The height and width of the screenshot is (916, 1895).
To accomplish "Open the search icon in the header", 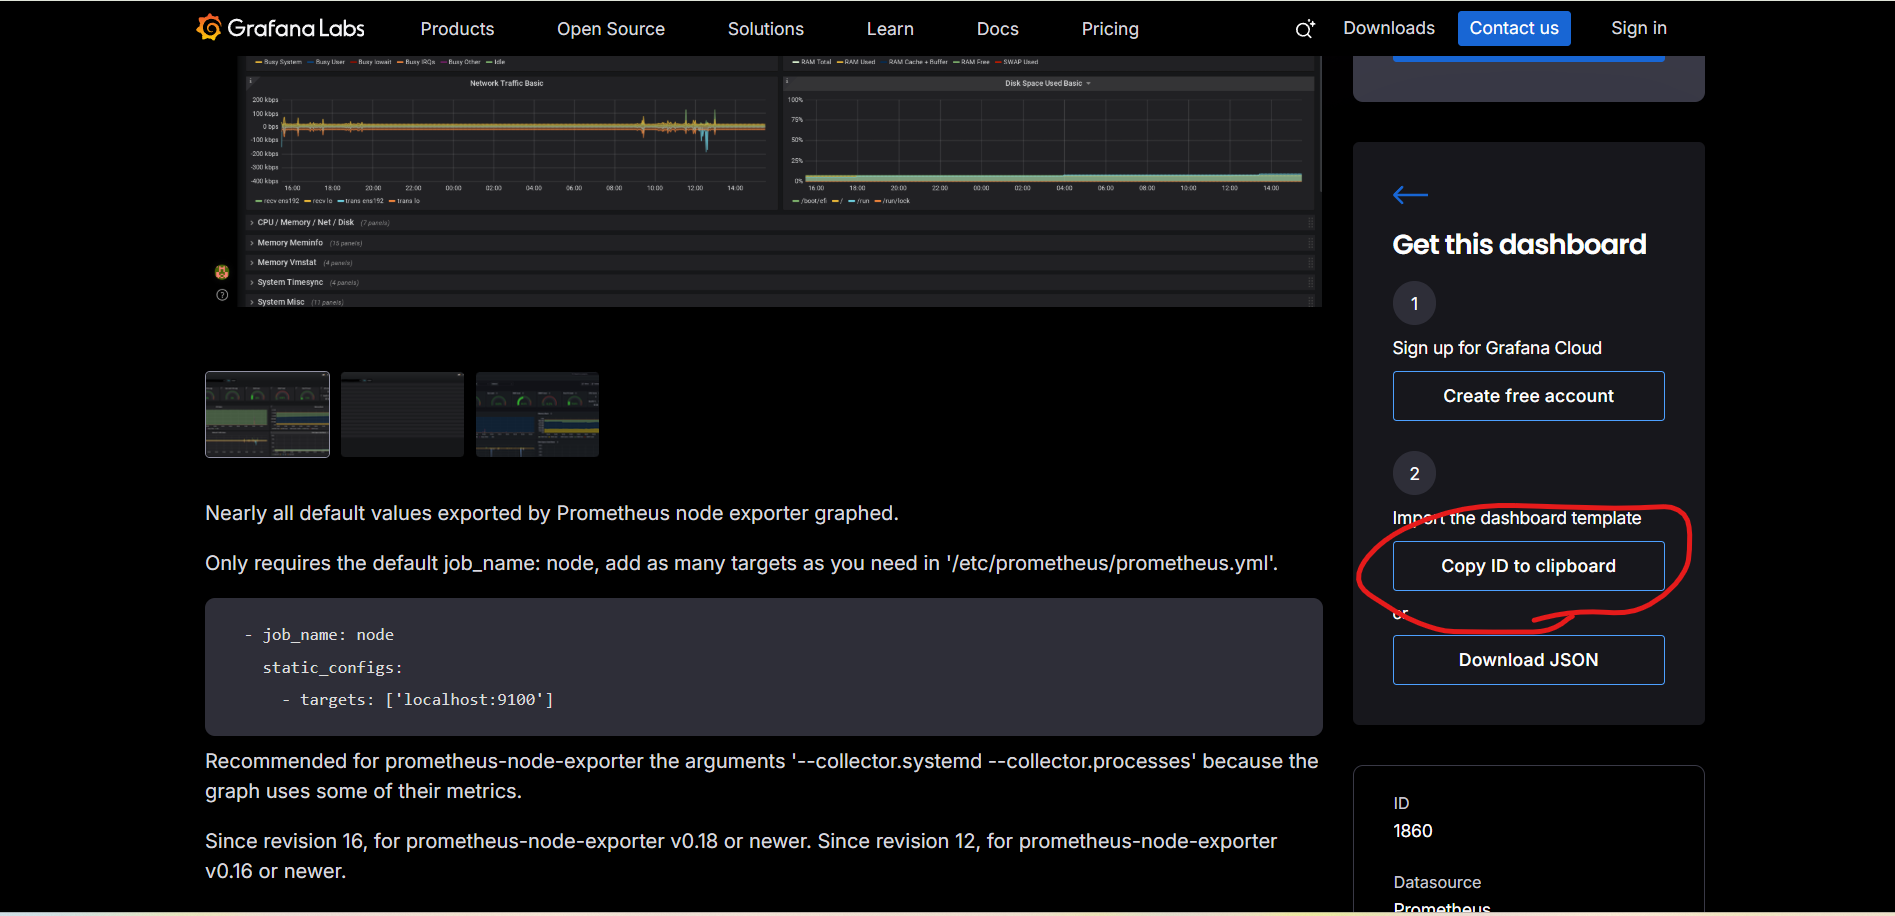I will (x=1305, y=29).
